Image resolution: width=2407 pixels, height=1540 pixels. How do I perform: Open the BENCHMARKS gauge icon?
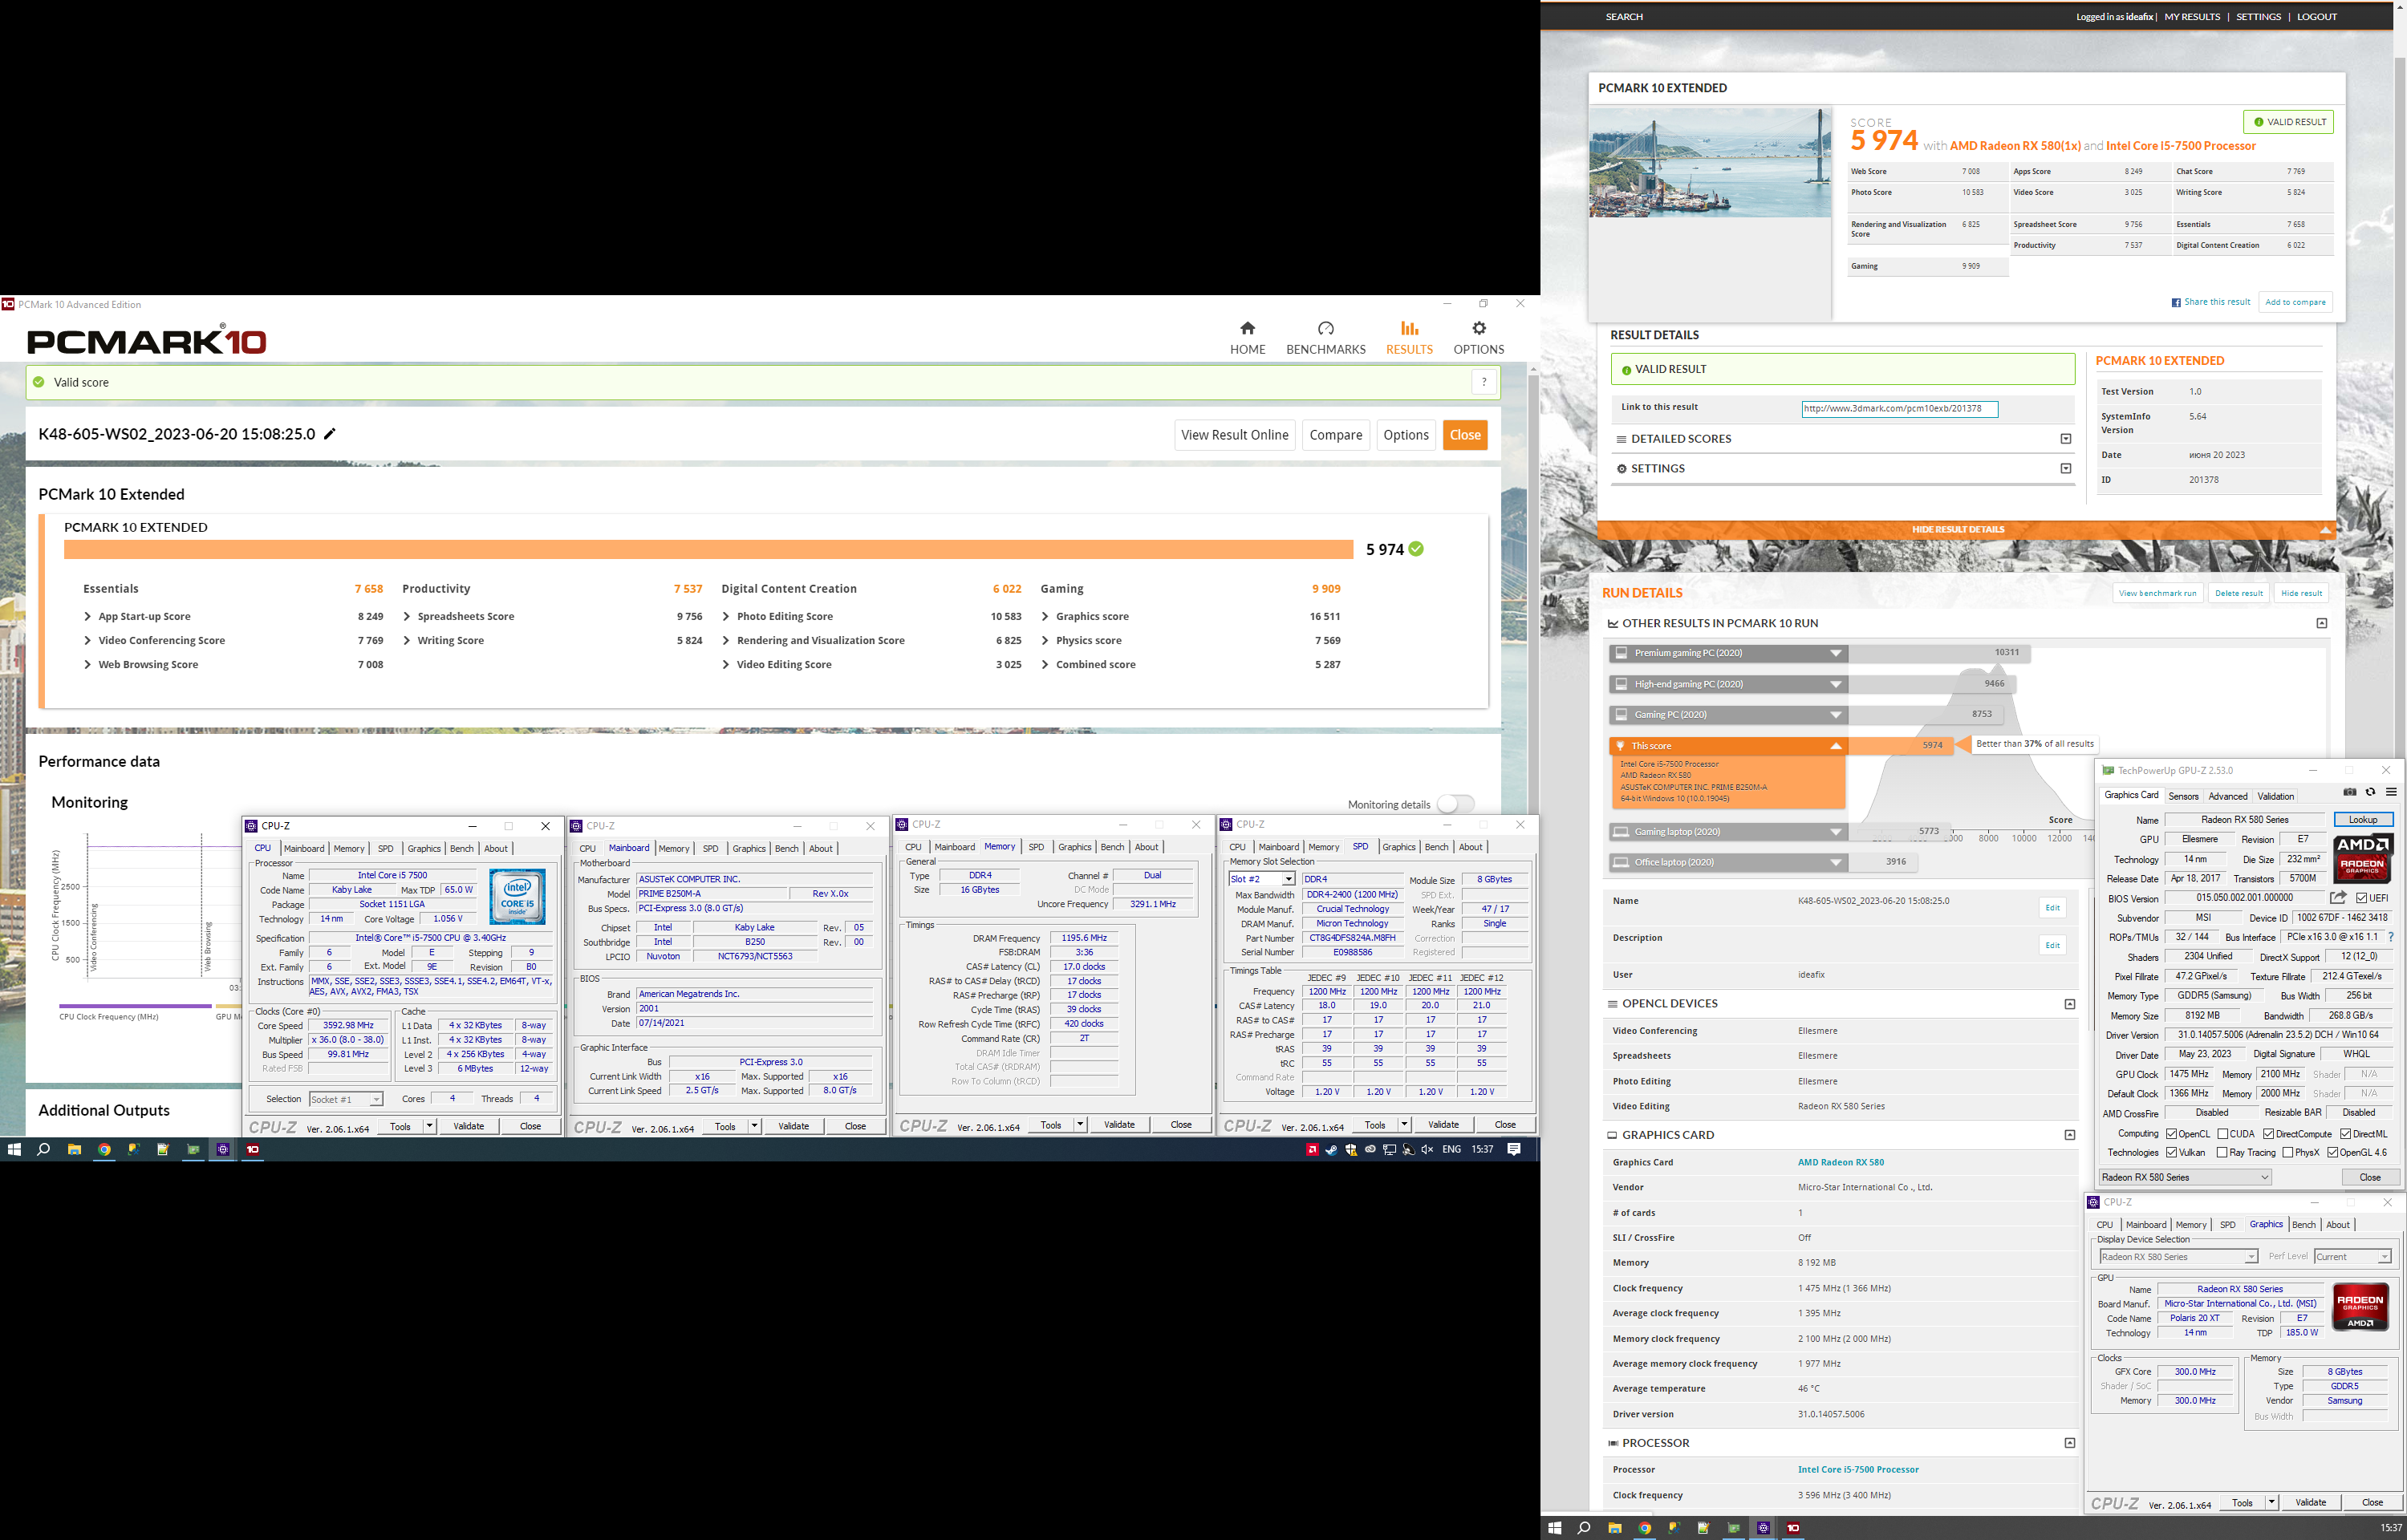point(1325,328)
